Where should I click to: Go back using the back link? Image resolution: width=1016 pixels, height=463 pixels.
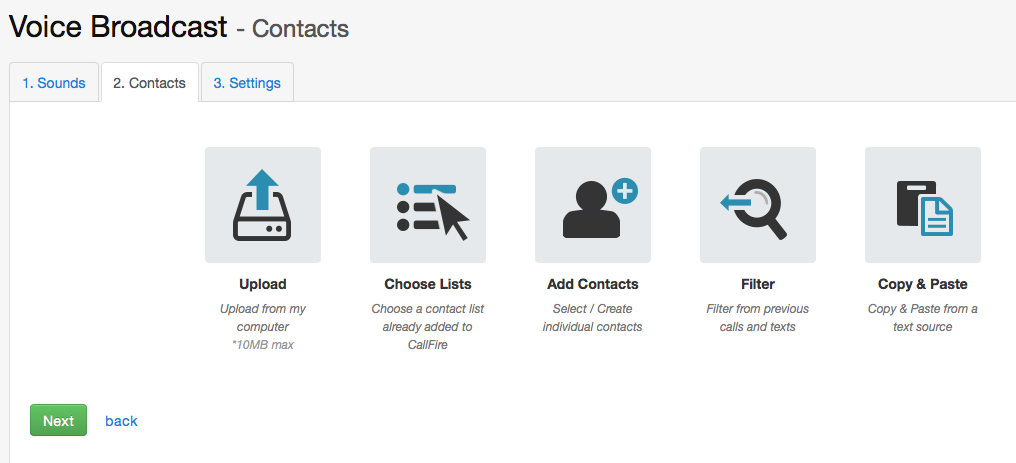121,421
